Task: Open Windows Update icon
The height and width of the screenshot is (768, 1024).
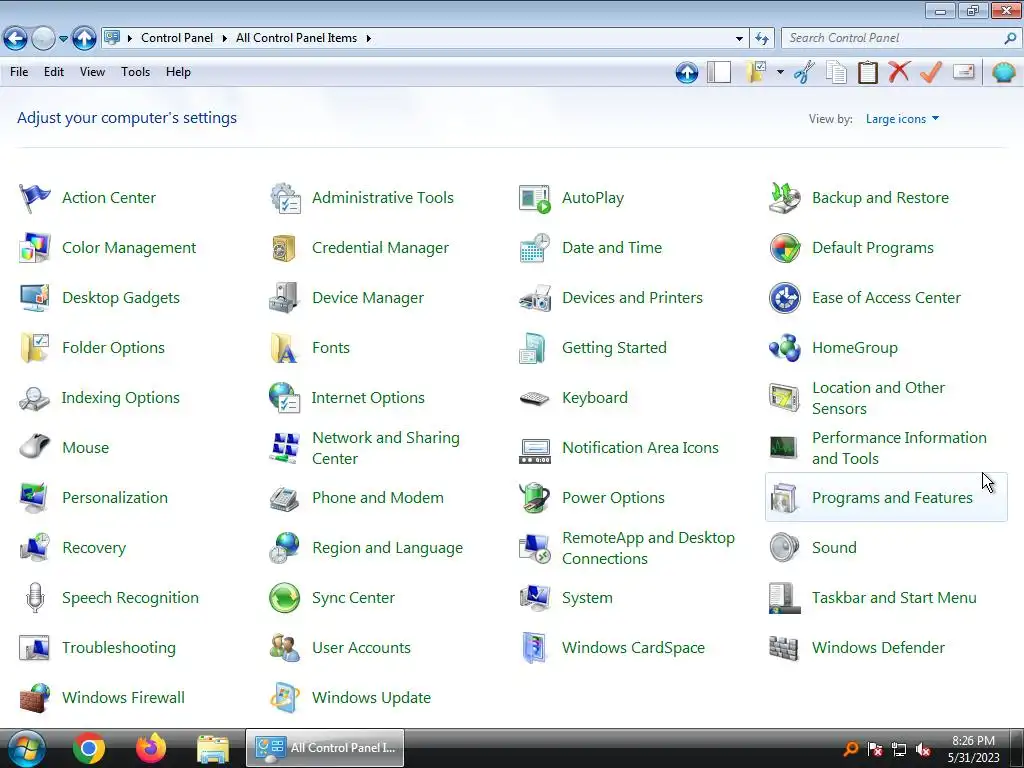Action: click(285, 697)
